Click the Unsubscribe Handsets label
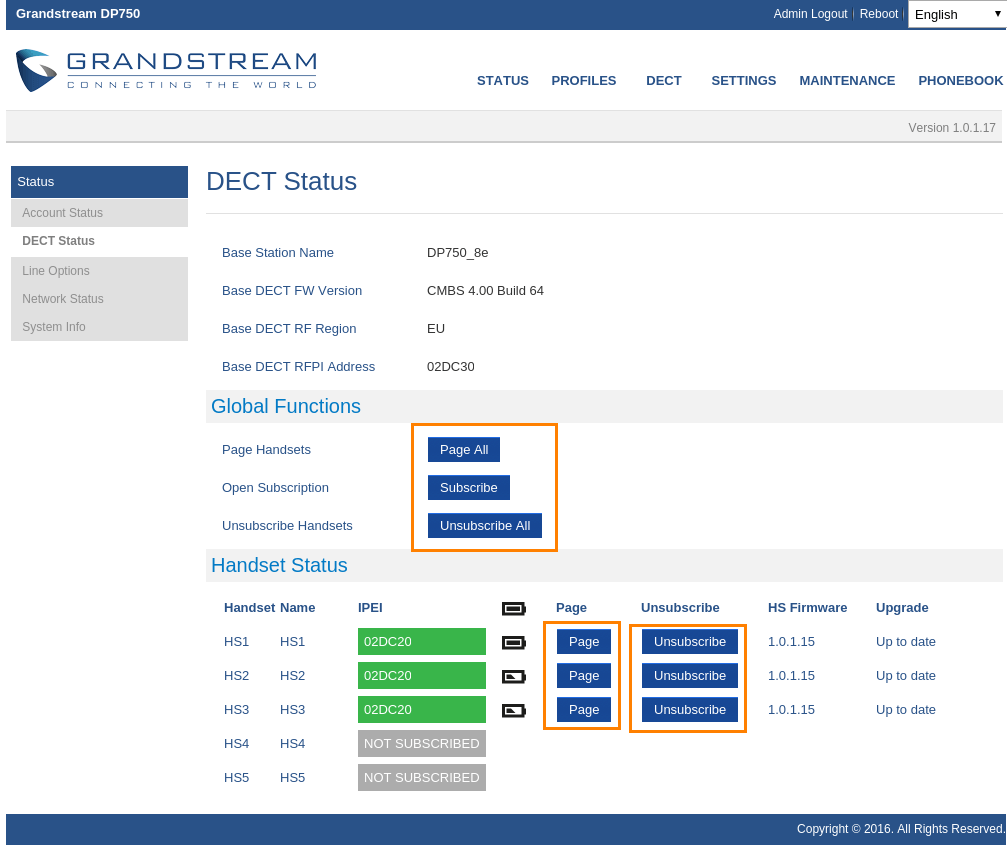 [x=287, y=526]
